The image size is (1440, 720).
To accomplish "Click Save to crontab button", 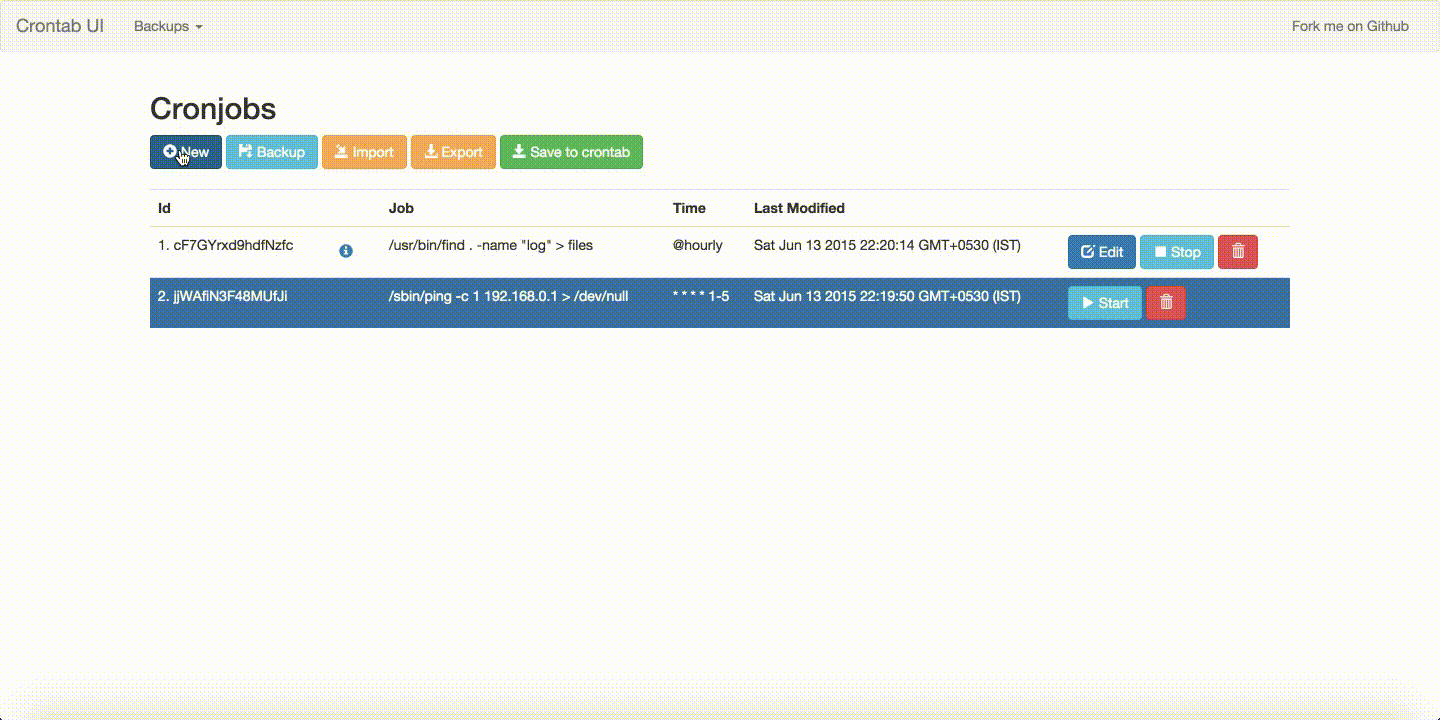I will pyautogui.click(x=571, y=152).
